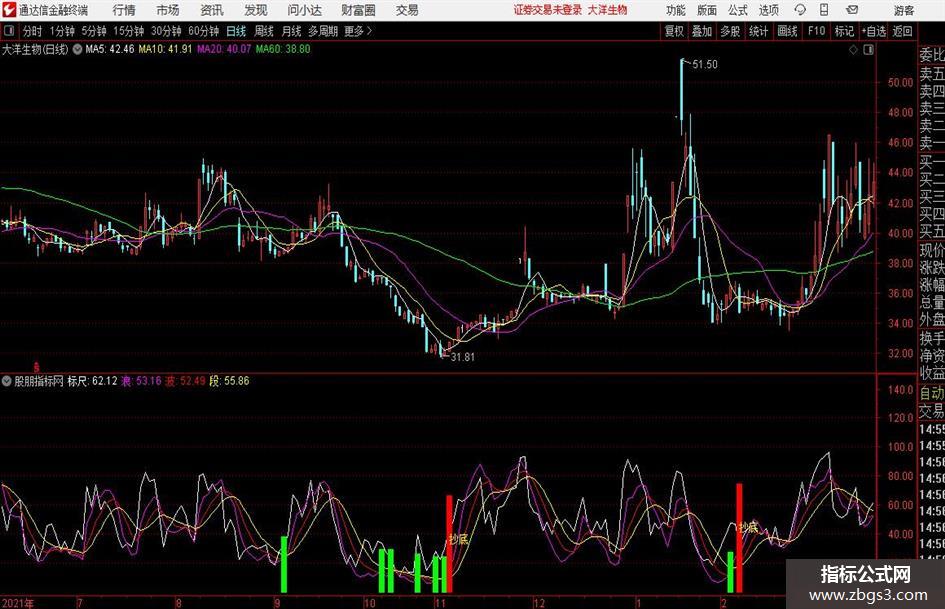Click the 大洋生物(日线) chart title
945x609 pixels.
click(x=35, y=49)
